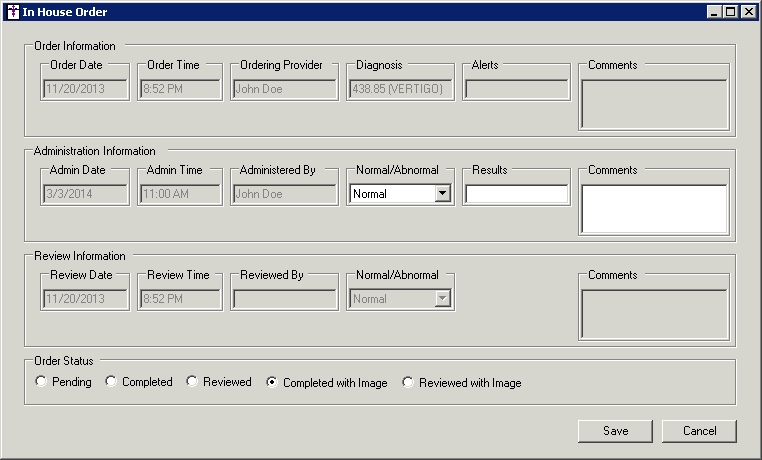The width and height of the screenshot is (762, 460).
Task: Choose the Reviewed order status option
Action: (192, 382)
